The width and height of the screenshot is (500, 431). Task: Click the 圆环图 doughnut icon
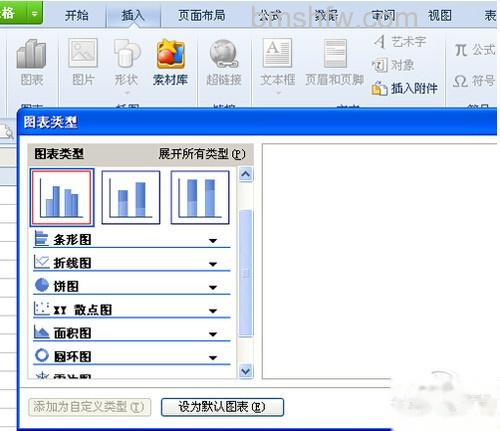42,355
